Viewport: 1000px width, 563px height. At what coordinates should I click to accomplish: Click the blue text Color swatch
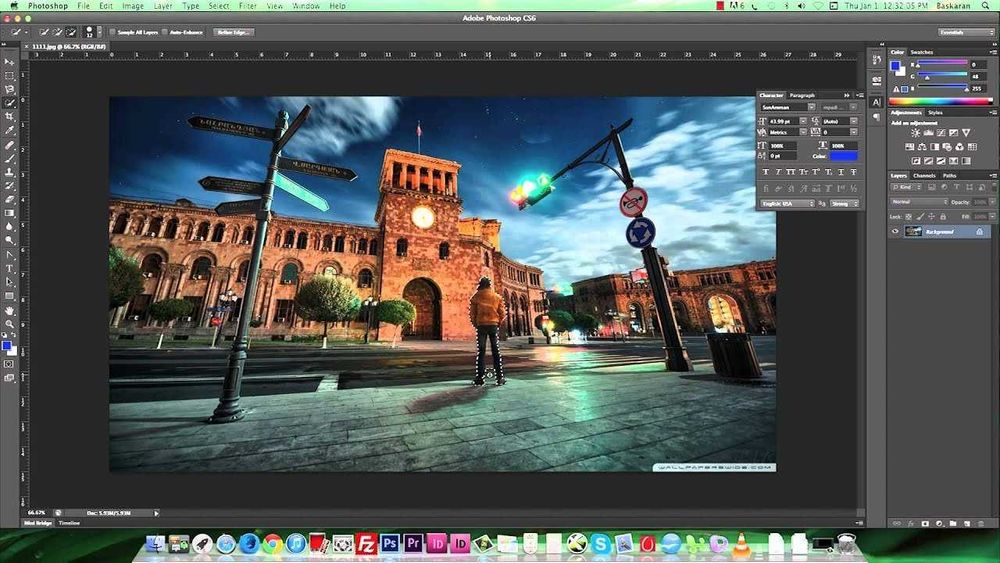(843, 157)
